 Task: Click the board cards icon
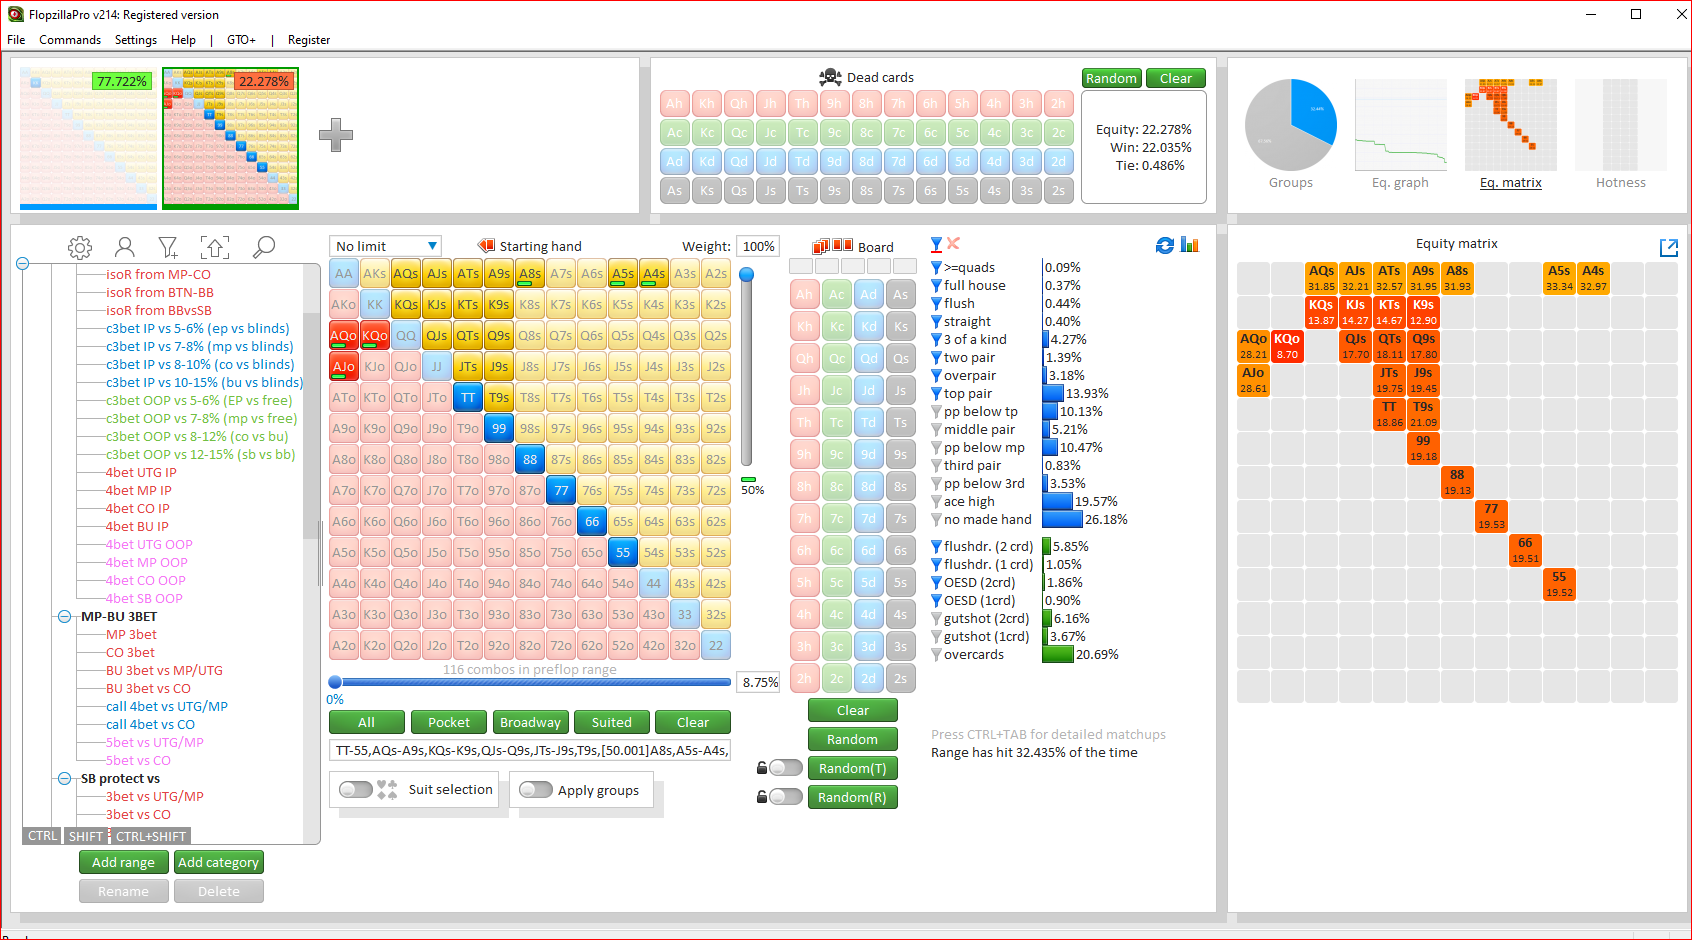(x=833, y=246)
